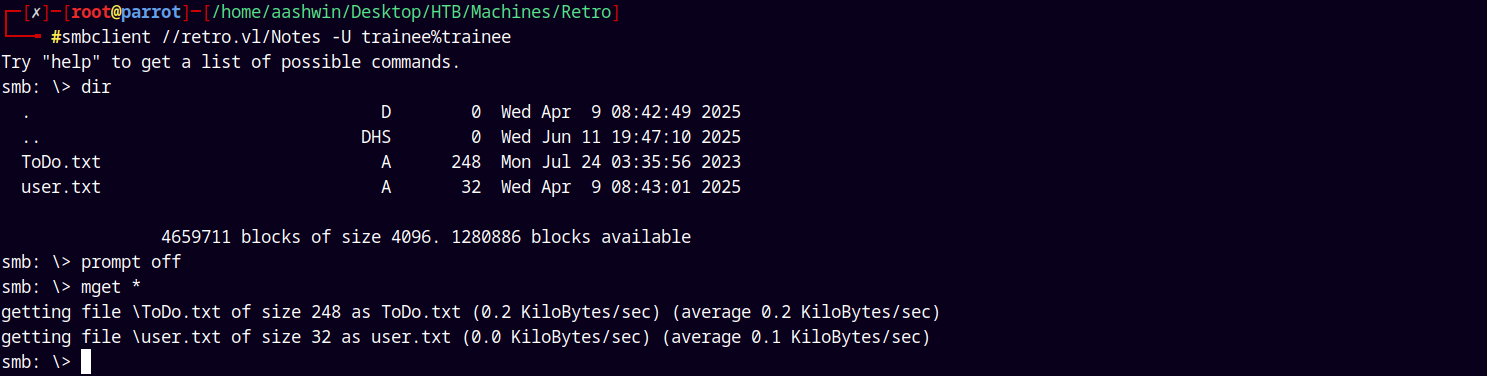Click the working directory path /home/aashwin/Desktop/HTB/Machines/Retro
This screenshot has width=1487, height=376.
tap(411, 12)
